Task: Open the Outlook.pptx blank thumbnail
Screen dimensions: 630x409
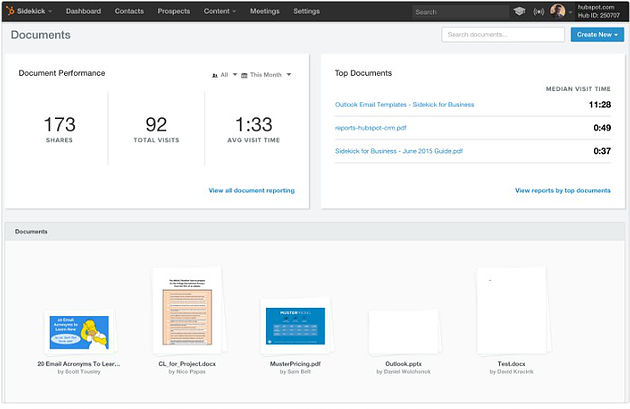Action: (x=403, y=332)
